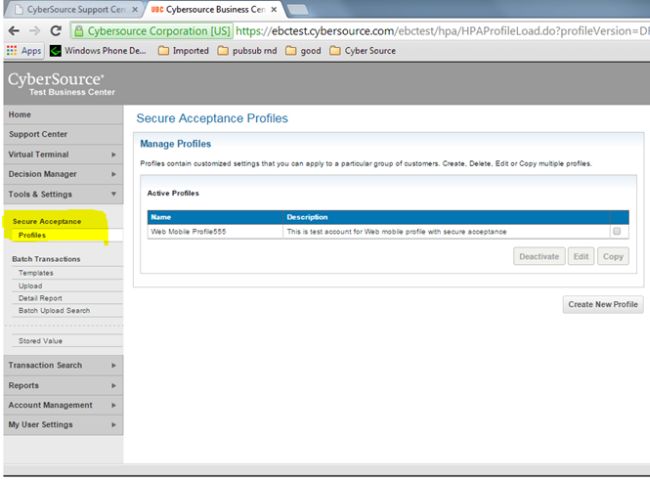The width and height of the screenshot is (650, 481).
Task: Click the green padlock security icon
Action: pyautogui.click(x=79, y=31)
